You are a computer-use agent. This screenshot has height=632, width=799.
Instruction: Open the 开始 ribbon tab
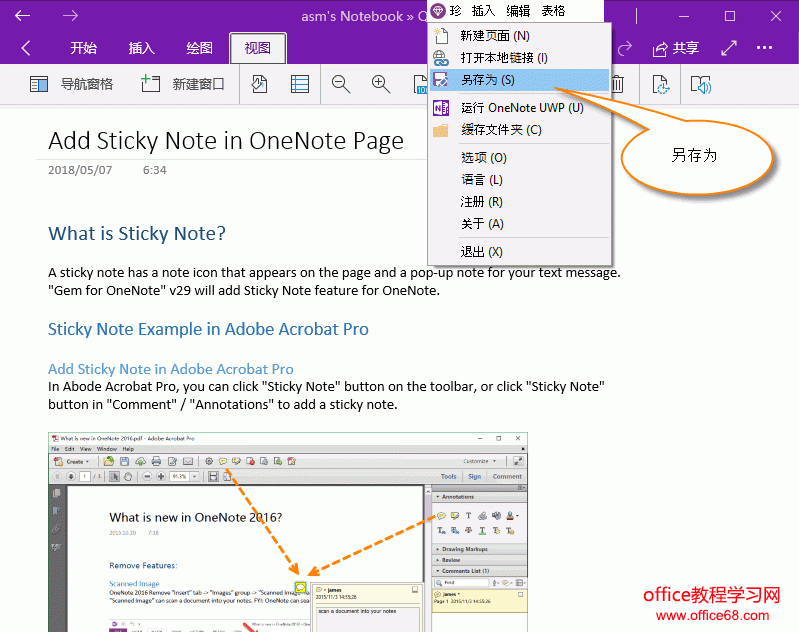[x=83, y=48]
